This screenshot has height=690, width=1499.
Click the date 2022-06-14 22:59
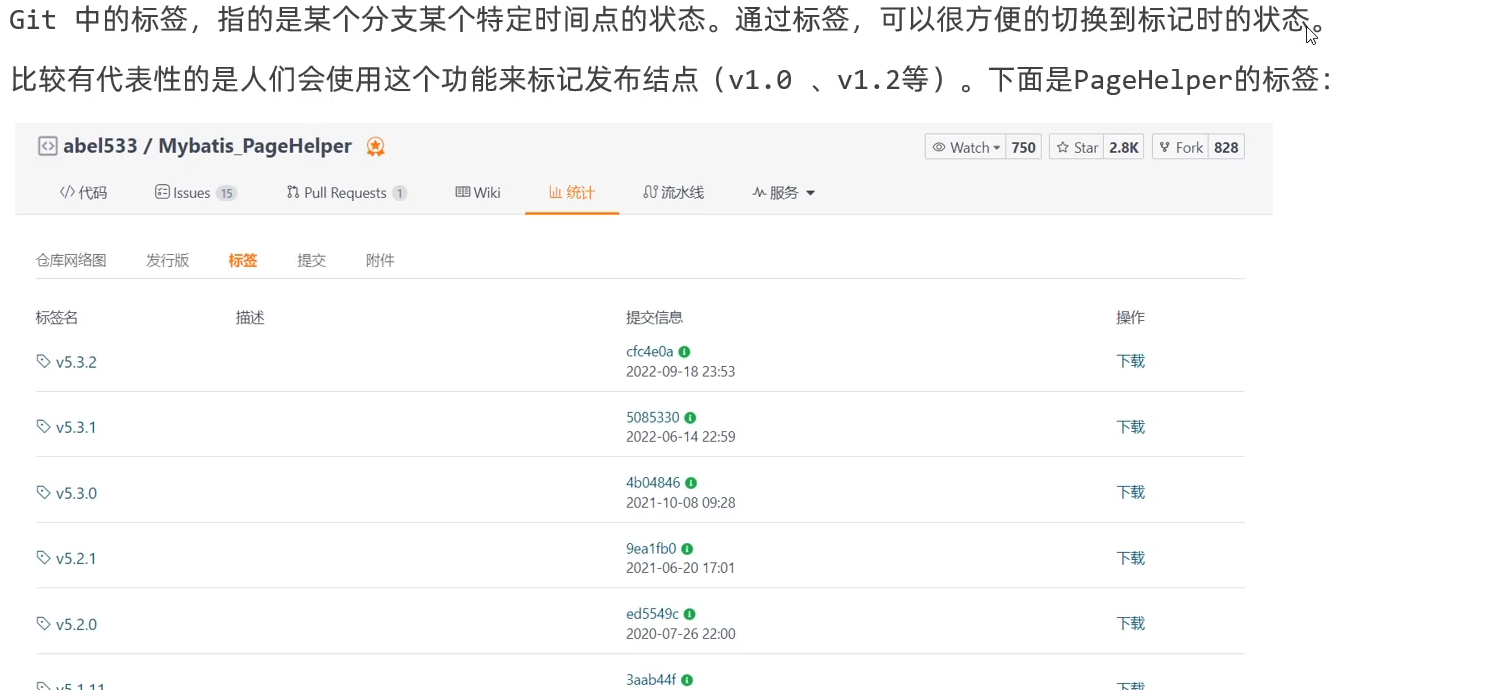(681, 437)
